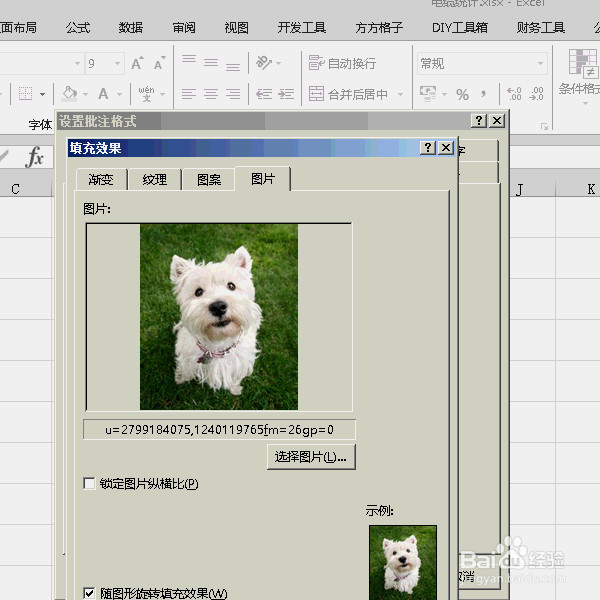Select the 图片 tab

(x=263, y=178)
